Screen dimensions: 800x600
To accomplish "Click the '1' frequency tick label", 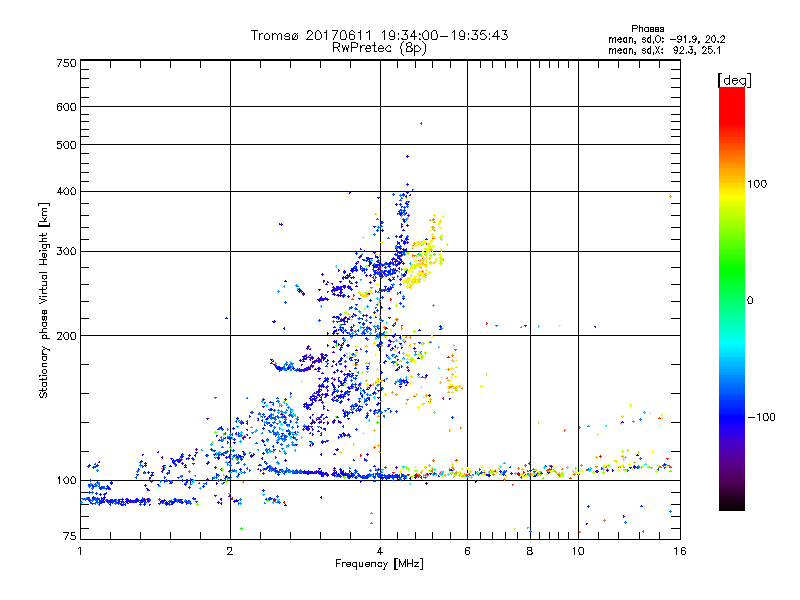I will pyautogui.click(x=80, y=551).
